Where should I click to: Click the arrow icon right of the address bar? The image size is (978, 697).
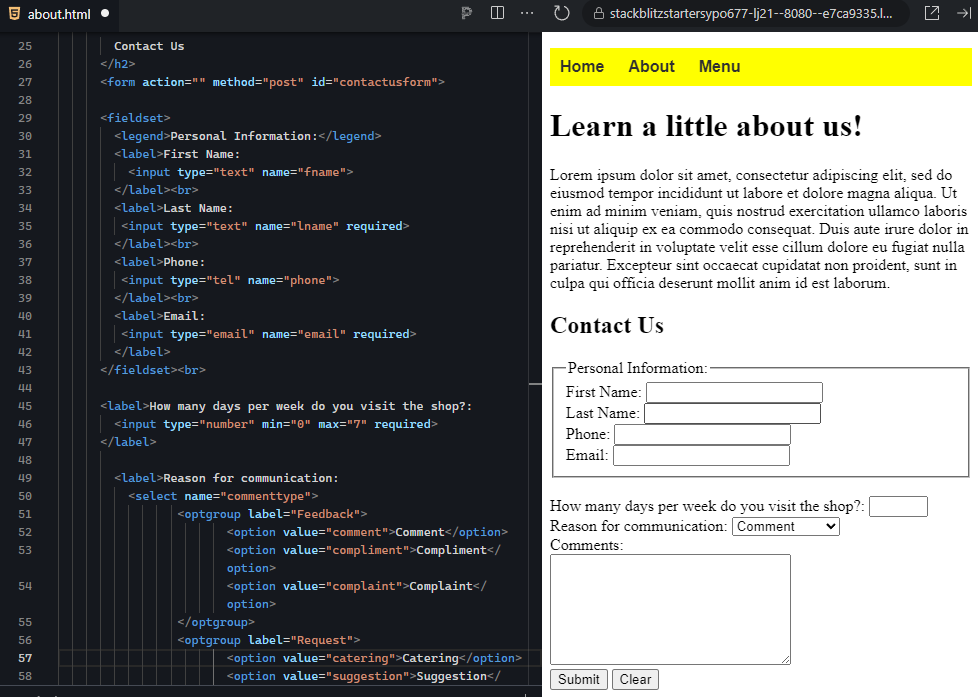click(x=963, y=13)
